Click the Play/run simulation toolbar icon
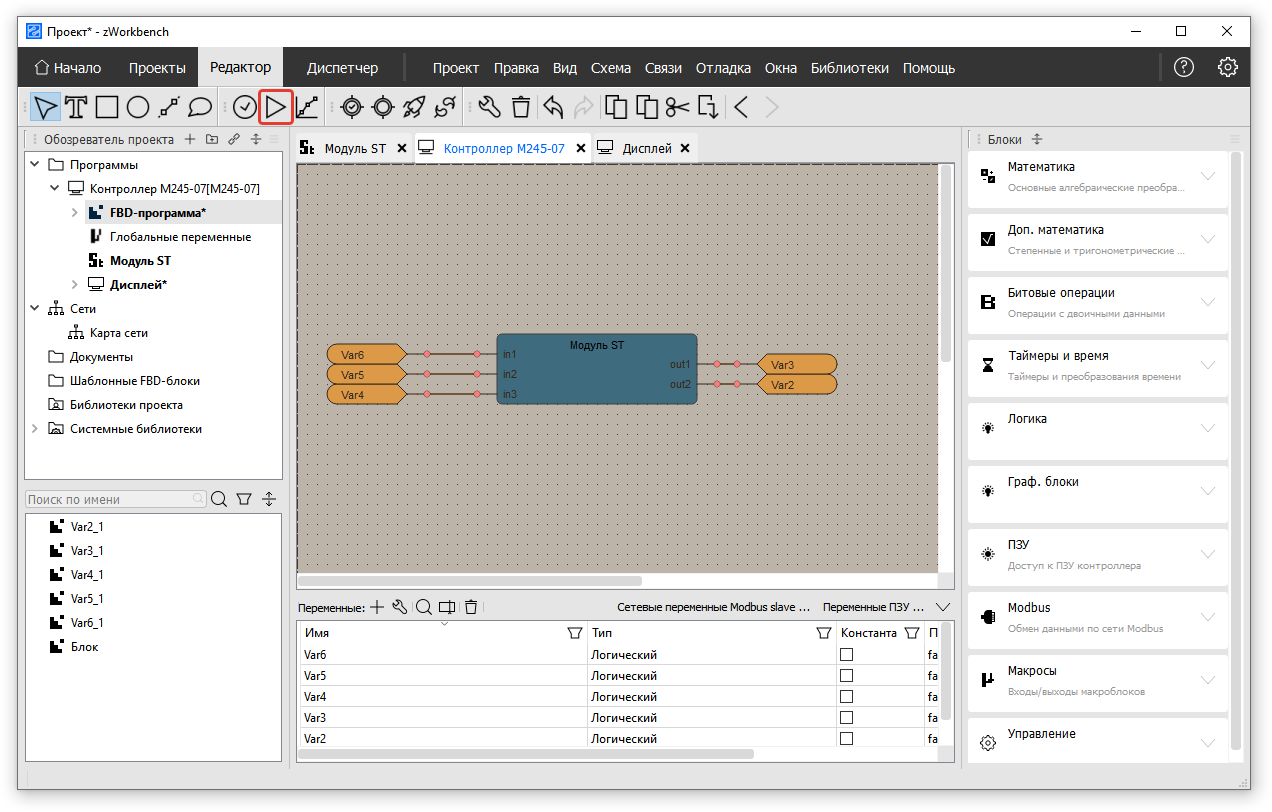Viewport: 1272px width, 812px height. tap(276, 107)
